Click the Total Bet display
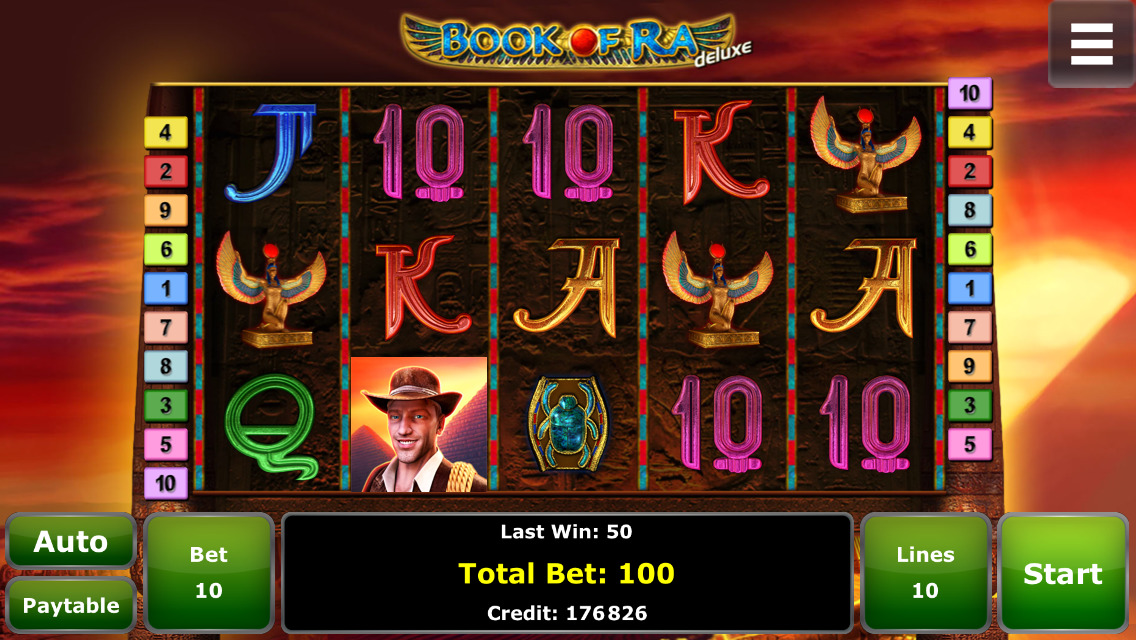Screen dimensions: 1136x640 (567, 573)
